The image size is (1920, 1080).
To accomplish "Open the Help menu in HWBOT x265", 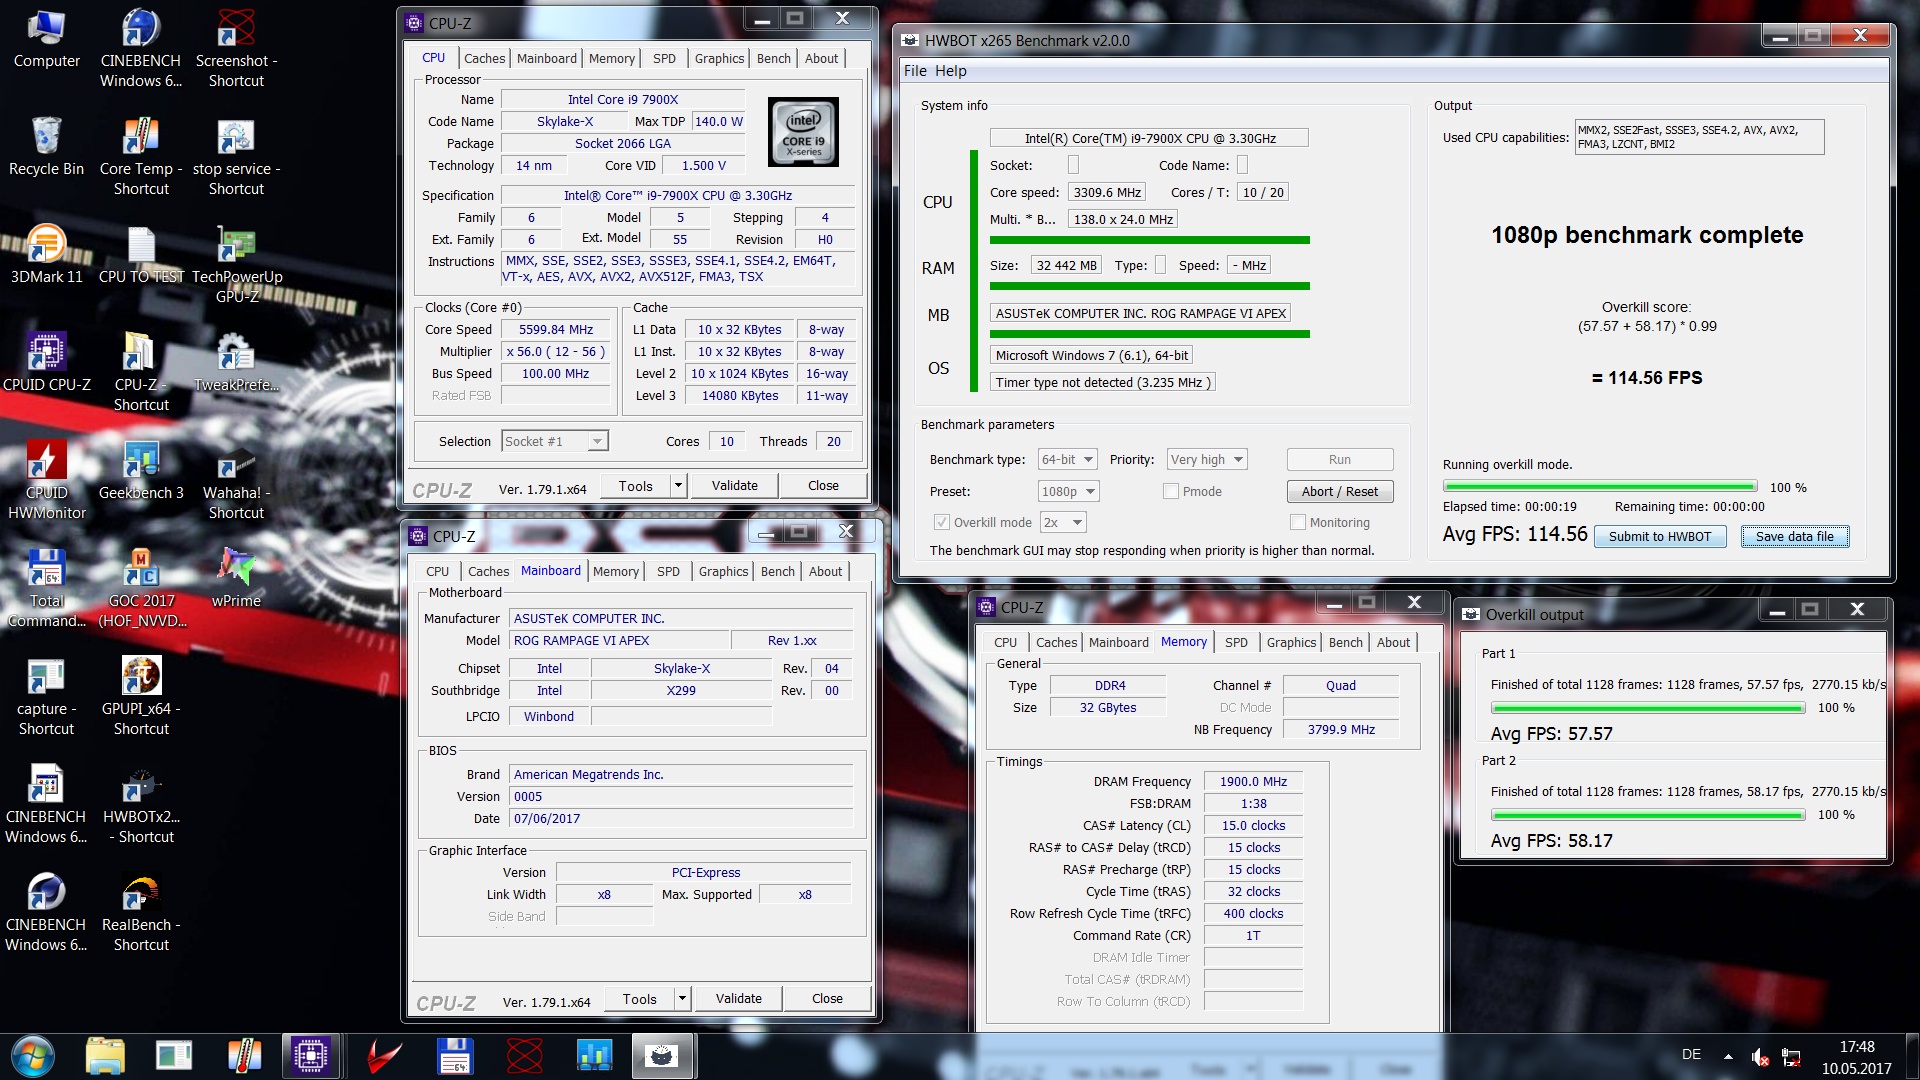I will pyautogui.click(x=950, y=71).
